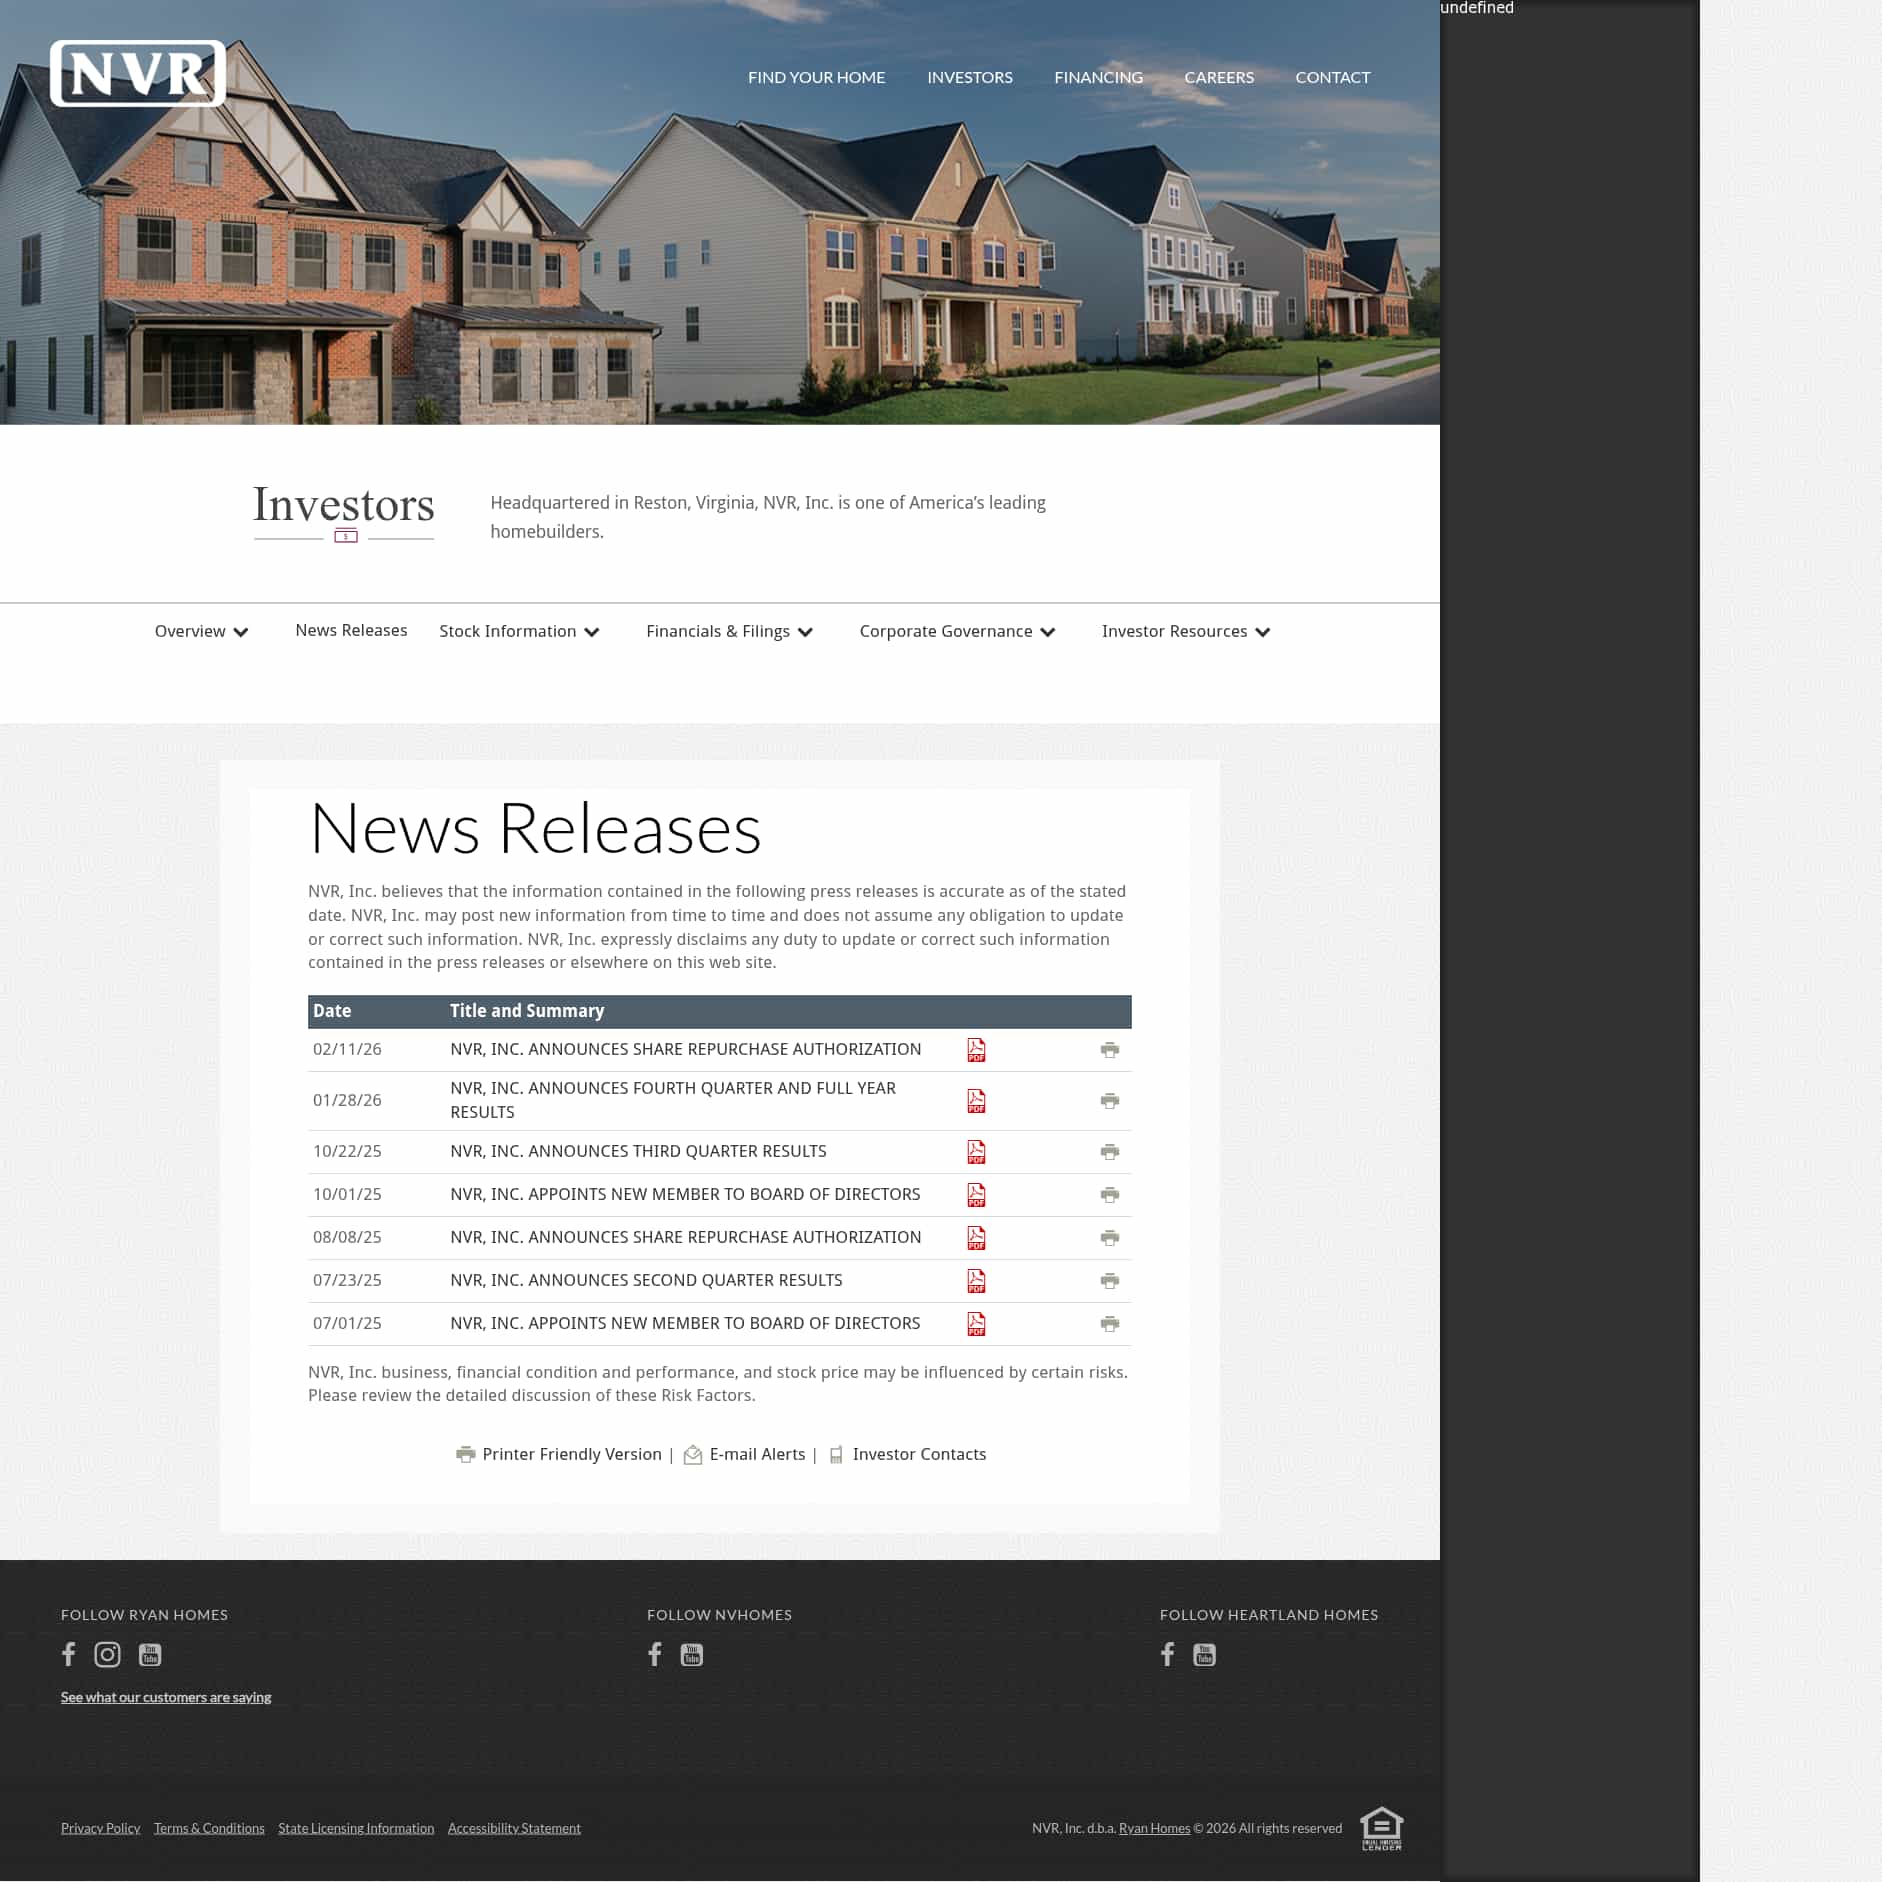1882x1882 pixels.
Task: Open Ryan Homes Facebook page icon
Action: click(68, 1655)
